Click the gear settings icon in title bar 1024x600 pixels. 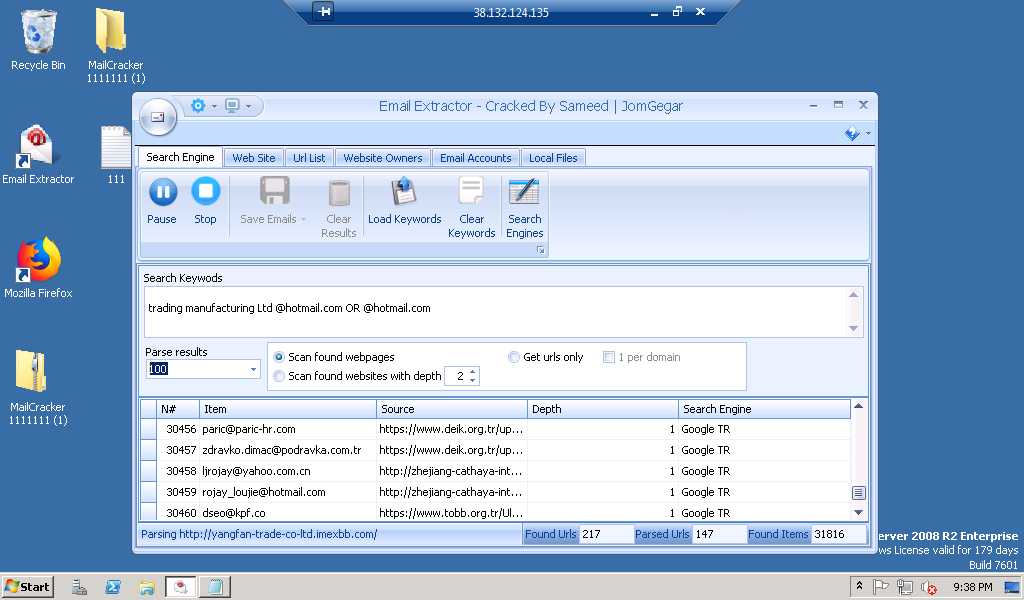click(198, 105)
